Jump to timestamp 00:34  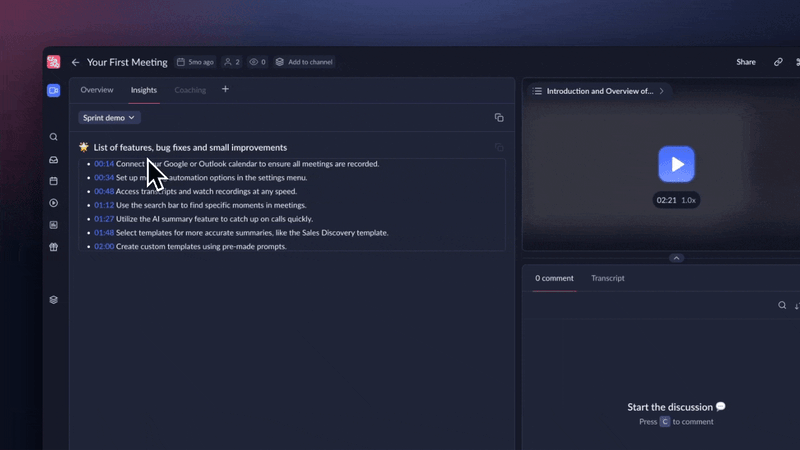tap(104, 178)
